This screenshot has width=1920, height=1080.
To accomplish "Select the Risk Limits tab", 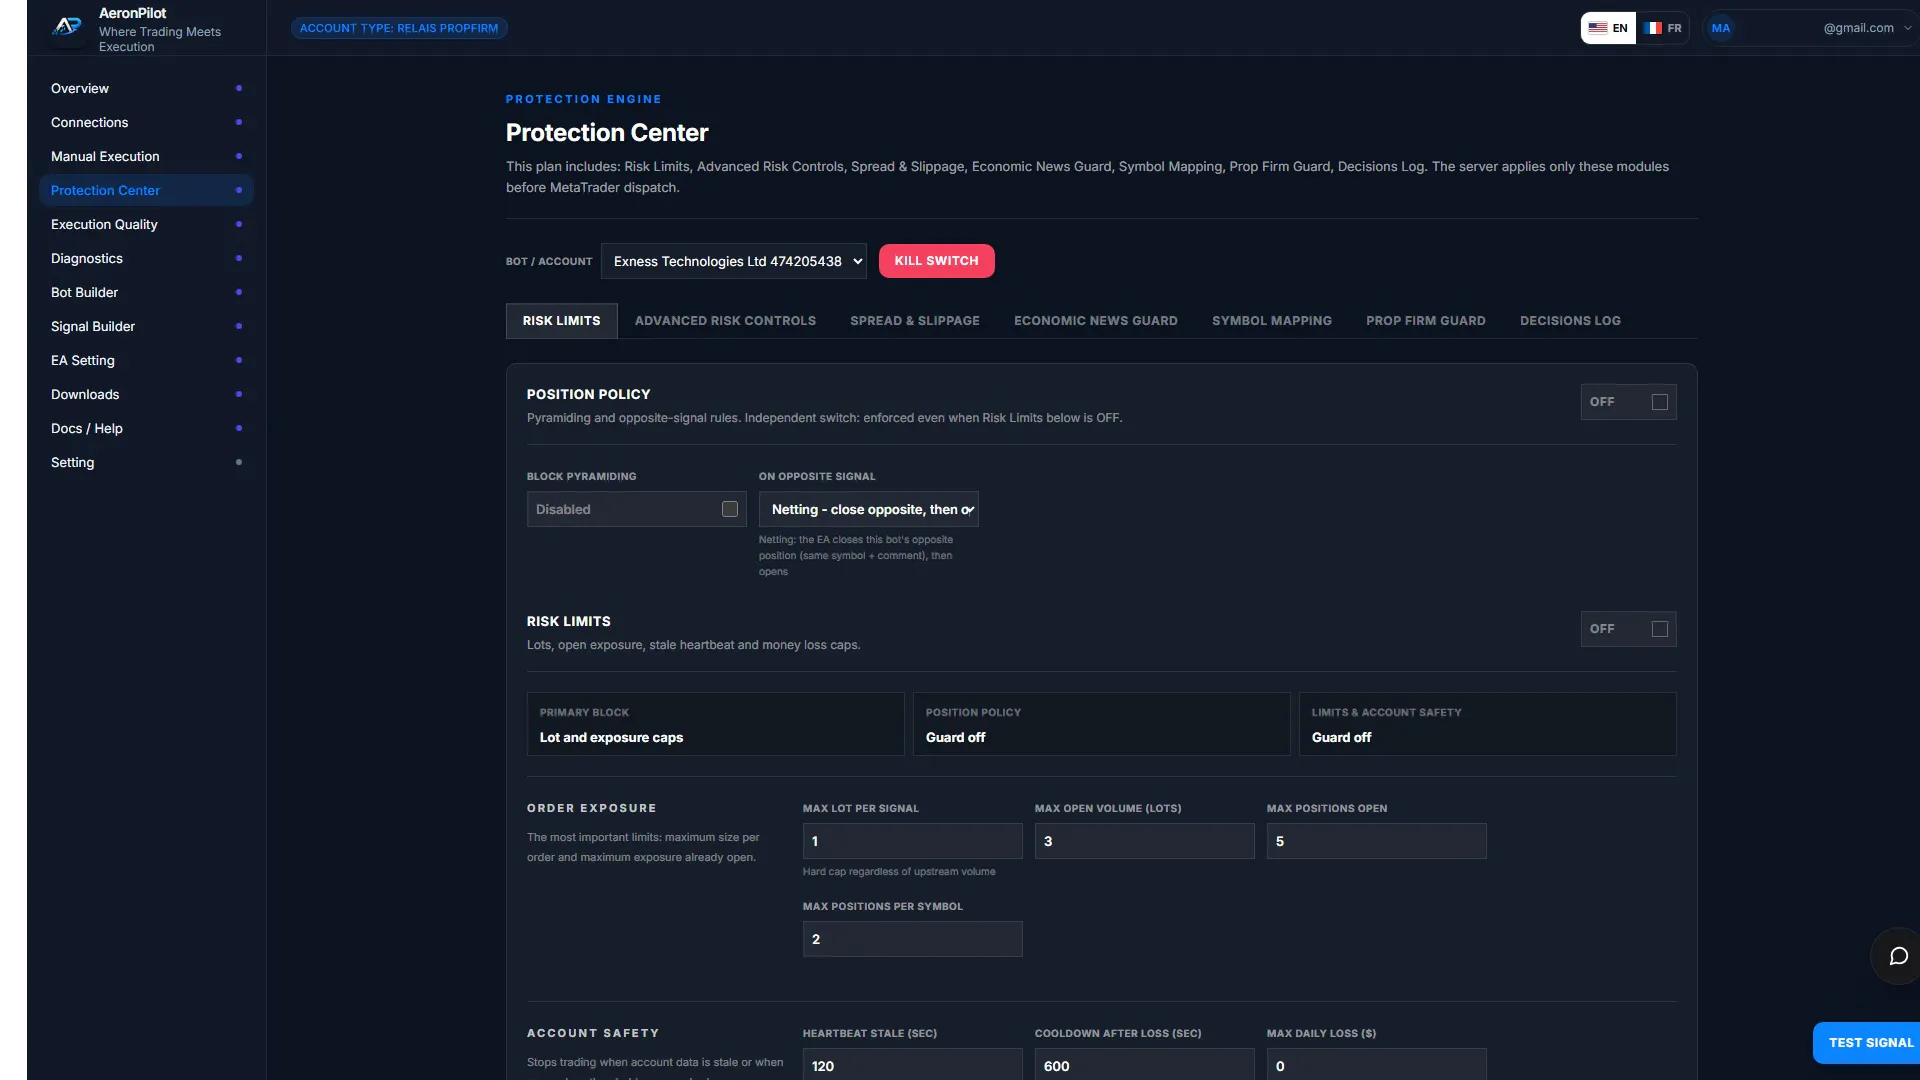I will (561, 321).
